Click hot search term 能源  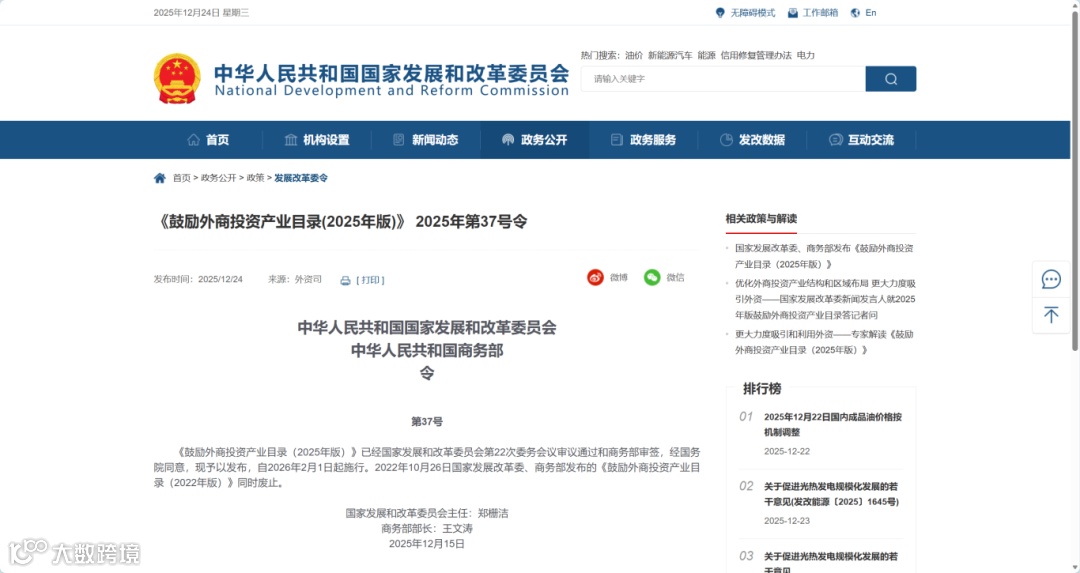(x=706, y=55)
